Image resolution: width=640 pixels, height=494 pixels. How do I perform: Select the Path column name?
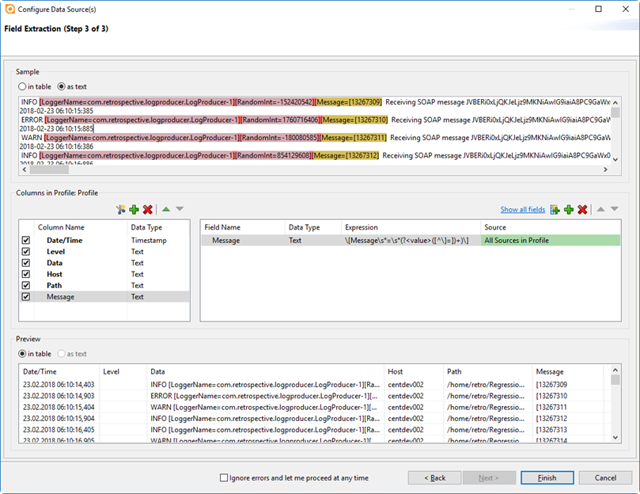point(54,285)
